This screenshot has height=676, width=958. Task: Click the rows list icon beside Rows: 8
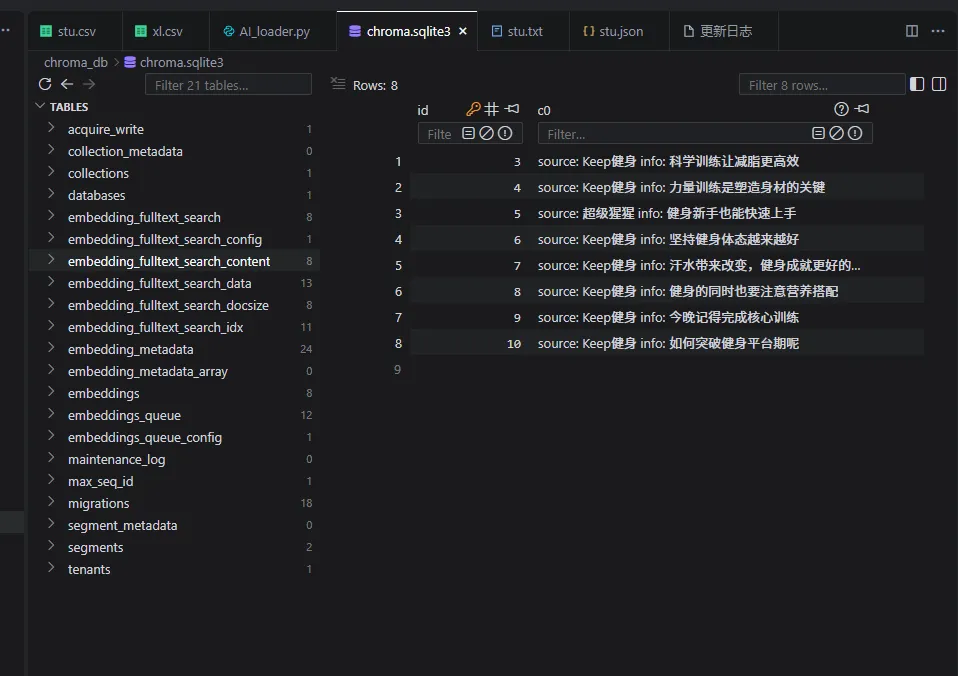coord(338,85)
